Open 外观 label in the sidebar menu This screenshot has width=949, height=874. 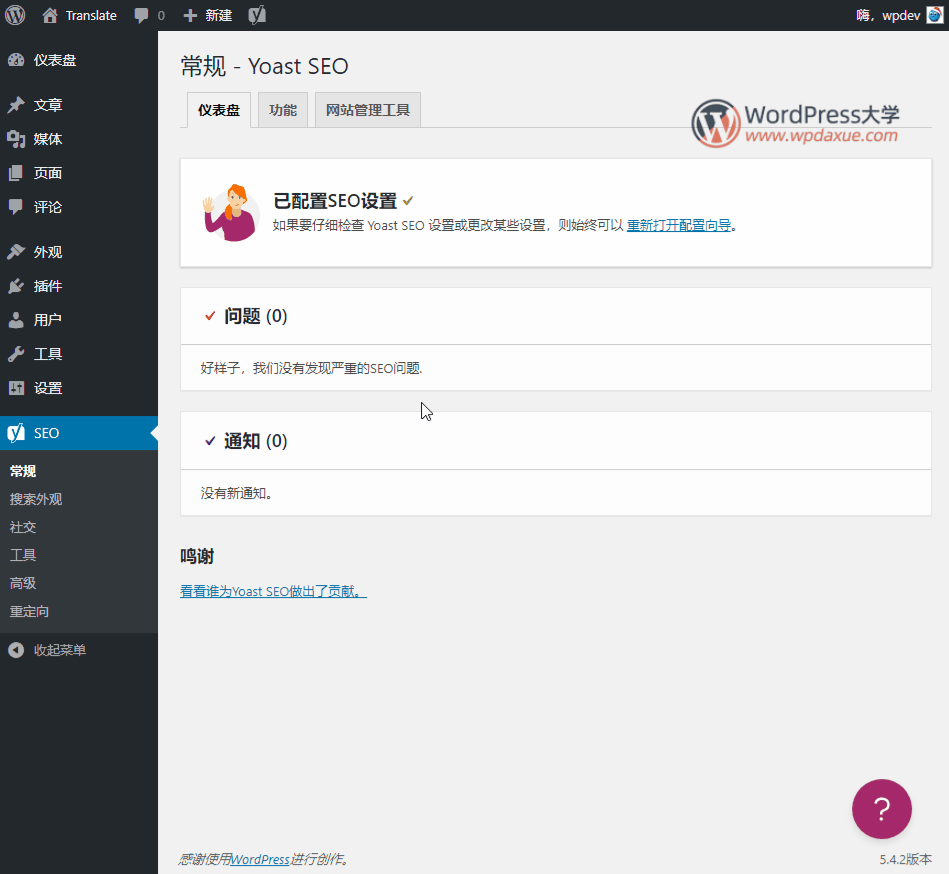pyautogui.click(x=48, y=252)
